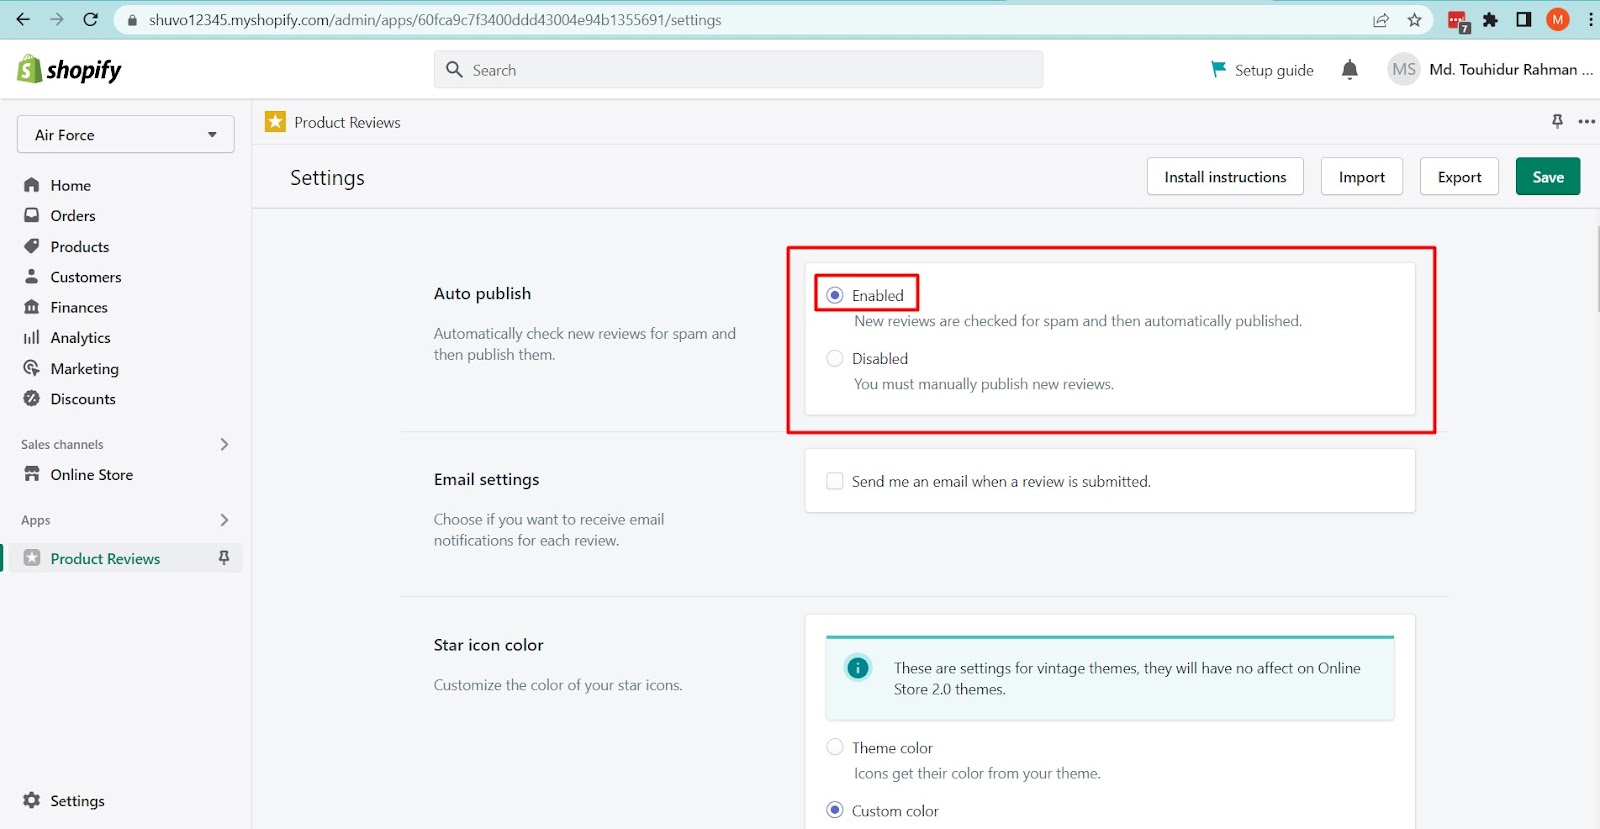The height and width of the screenshot is (829, 1600).
Task: Open the red extension icon with the badge
Action: (x=1458, y=21)
